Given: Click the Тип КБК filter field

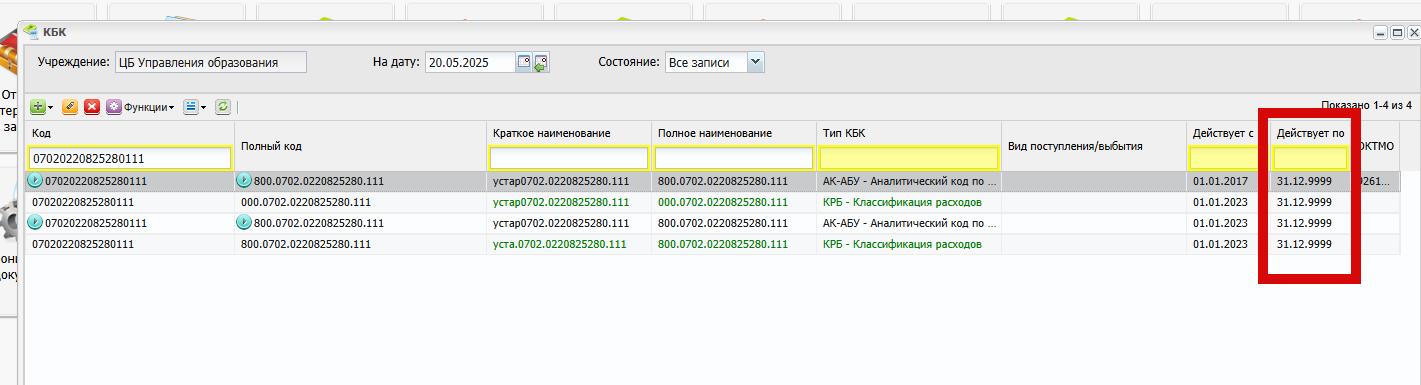Looking at the screenshot, I should 908,158.
